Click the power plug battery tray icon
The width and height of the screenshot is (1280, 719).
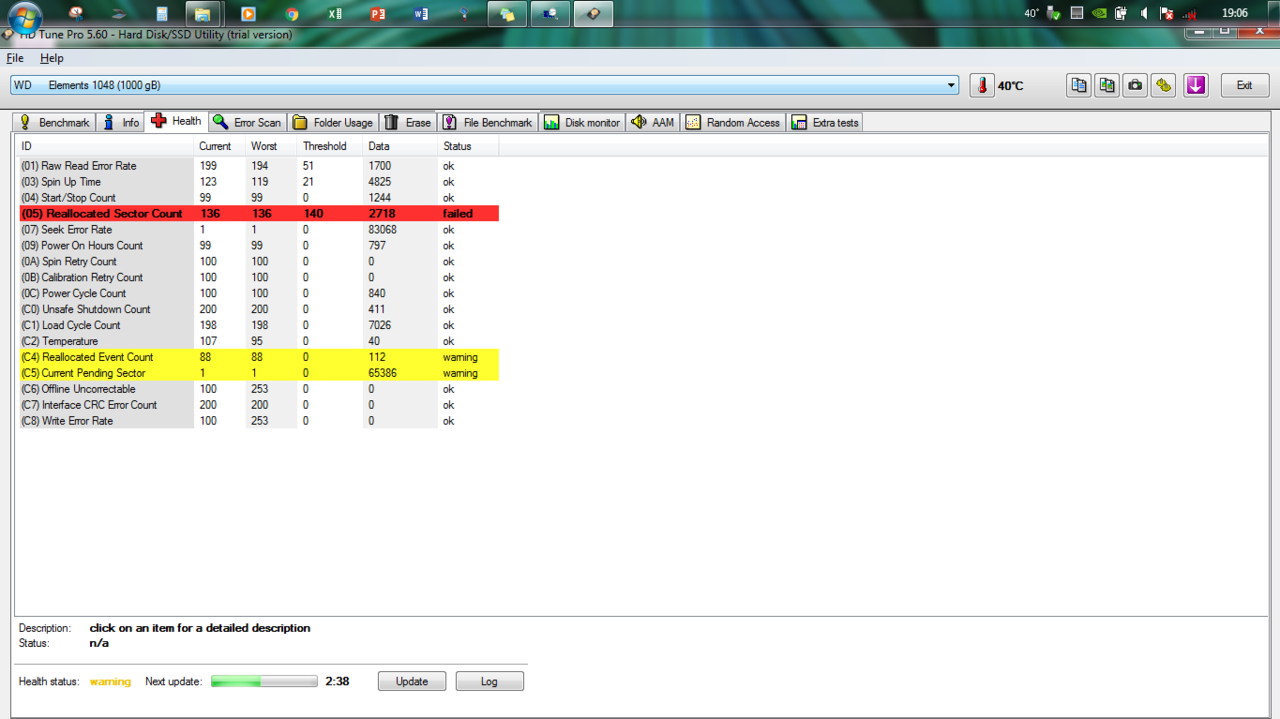[1121, 14]
